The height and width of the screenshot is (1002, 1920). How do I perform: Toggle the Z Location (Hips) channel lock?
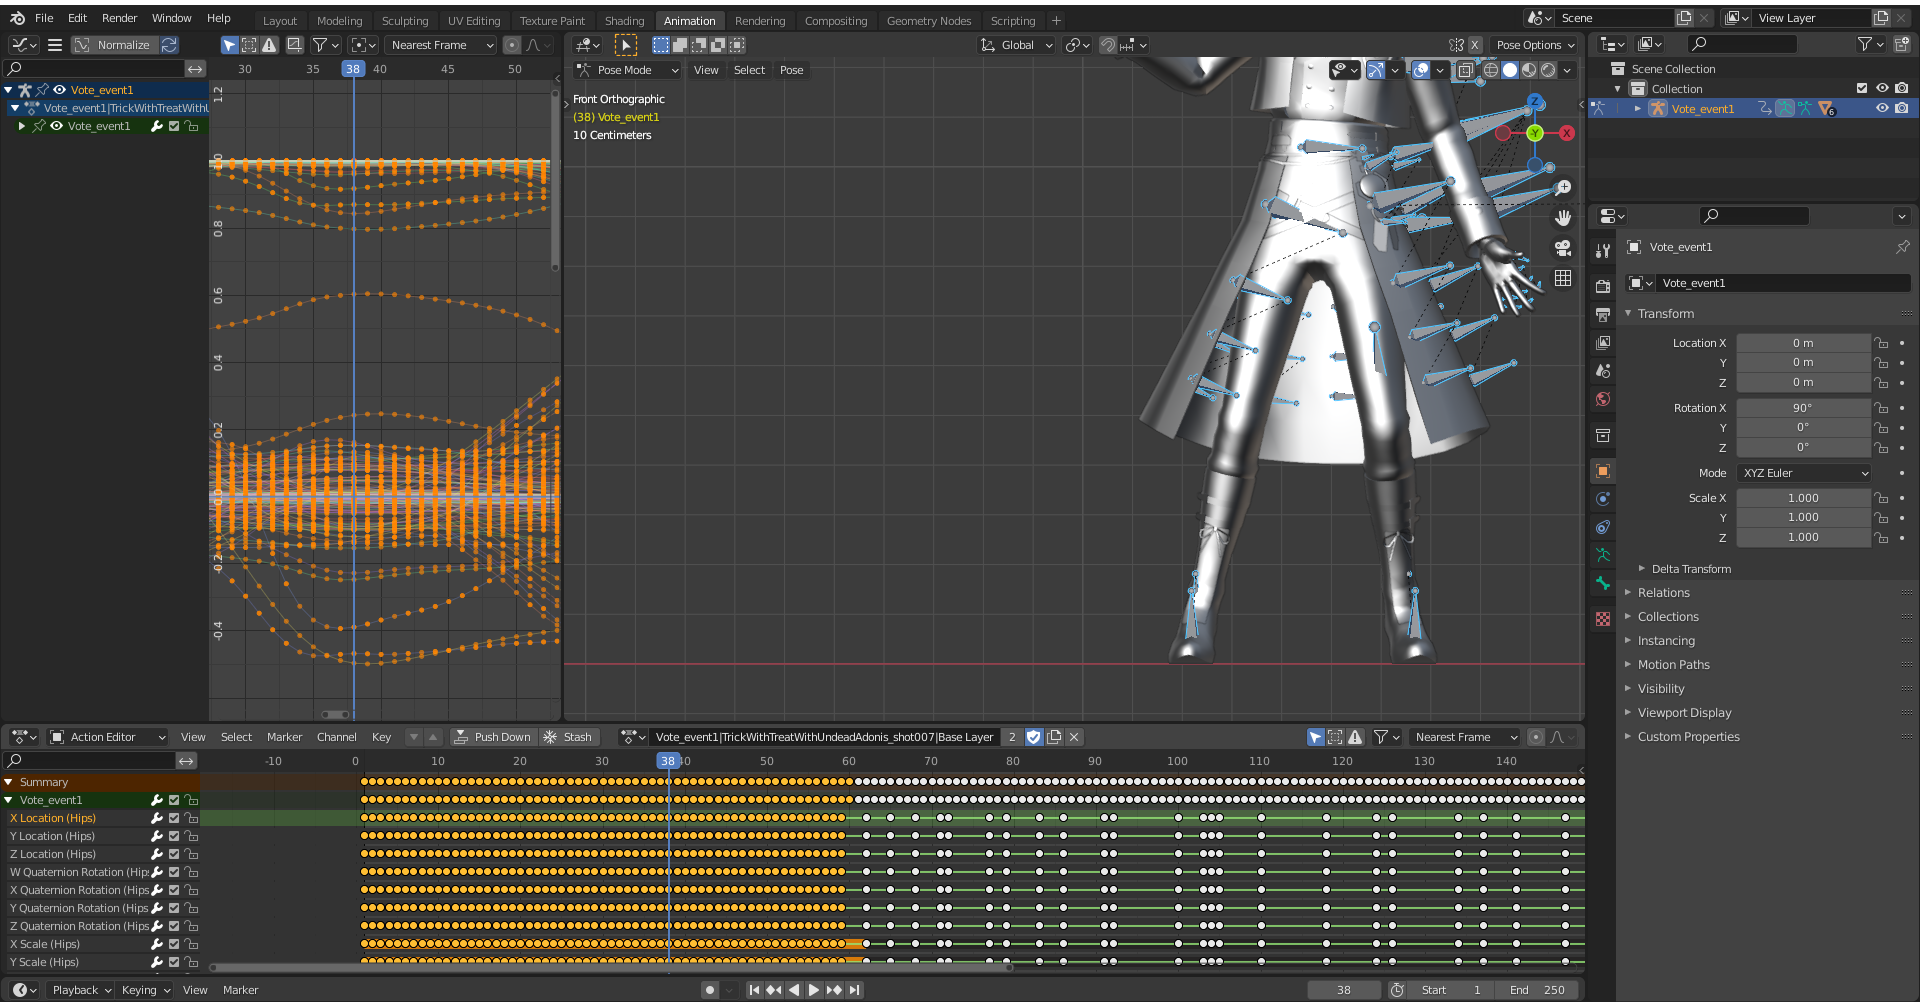click(191, 854)
